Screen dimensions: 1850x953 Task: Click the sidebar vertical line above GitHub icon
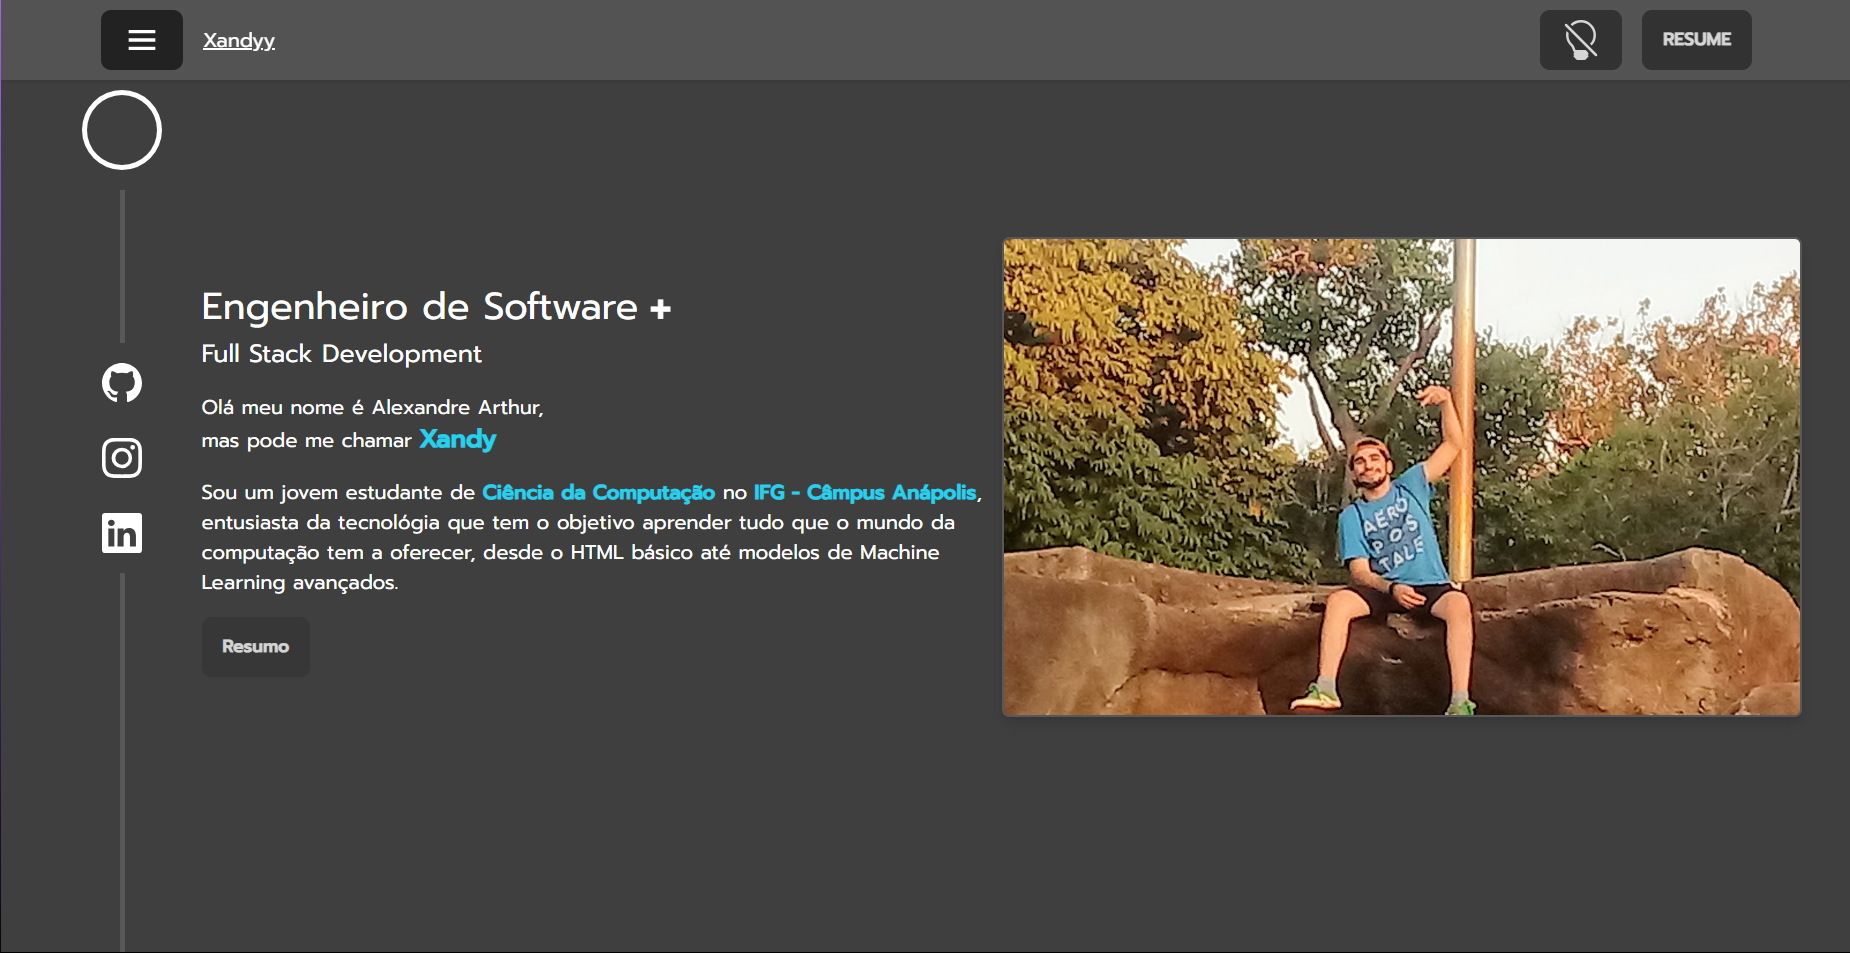click(x=122, y=265)
